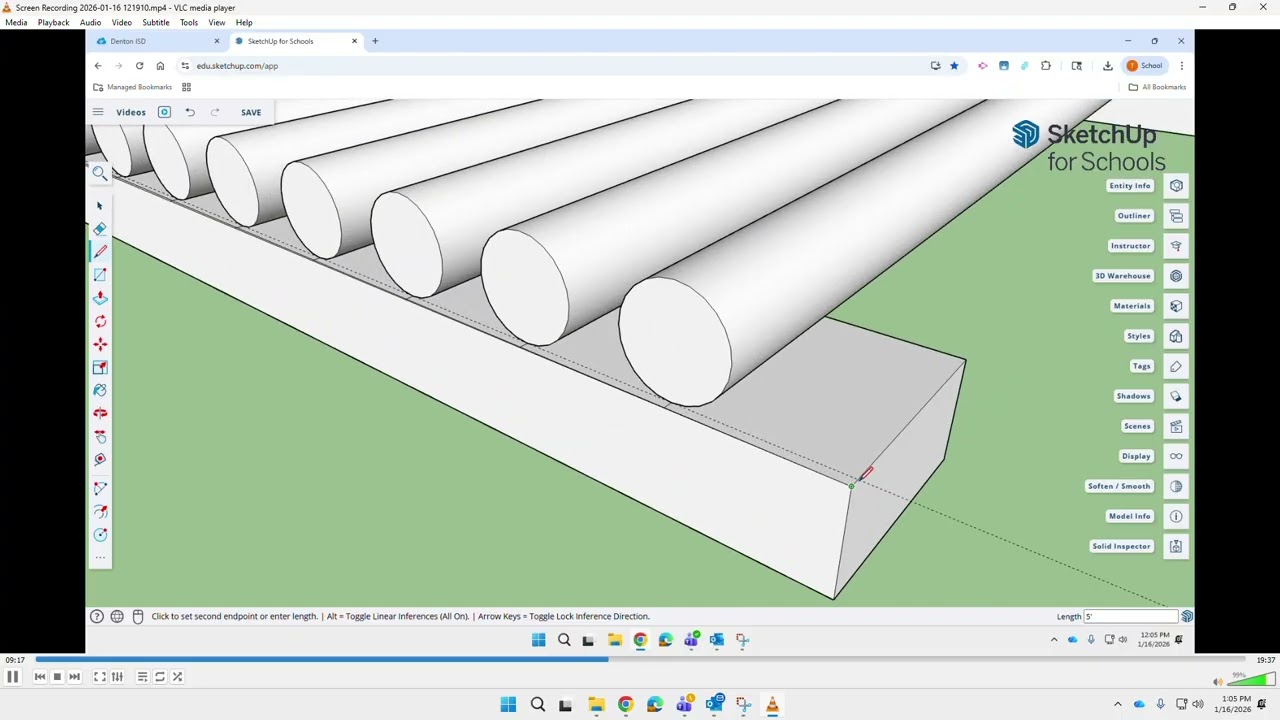Viewport: 1280px width, 720px height.
Task: Open the All Bookmarks folder
Action: point(1157,87)
